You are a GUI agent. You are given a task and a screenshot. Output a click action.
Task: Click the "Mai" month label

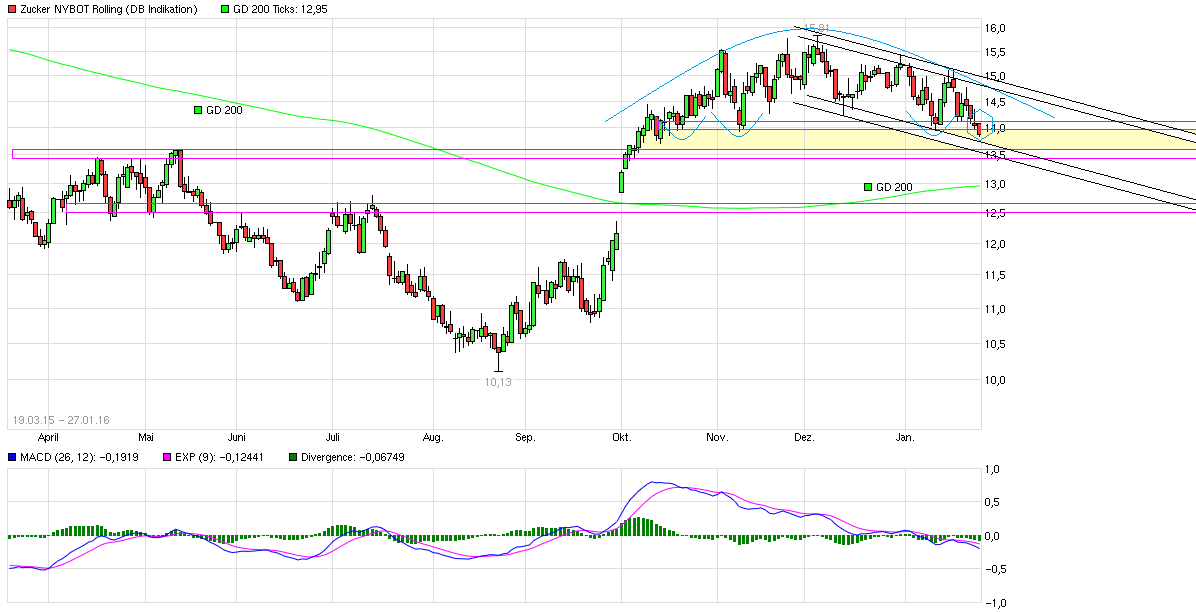coord(146,438)
